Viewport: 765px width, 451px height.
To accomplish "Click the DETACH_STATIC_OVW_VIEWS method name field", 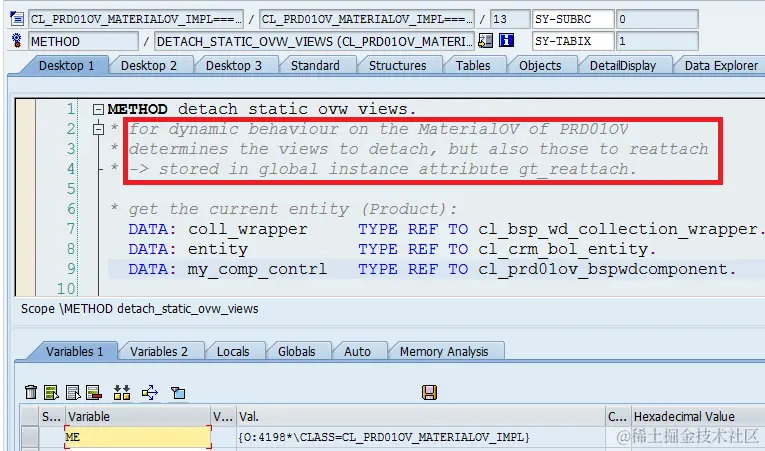I will point(314,41).
